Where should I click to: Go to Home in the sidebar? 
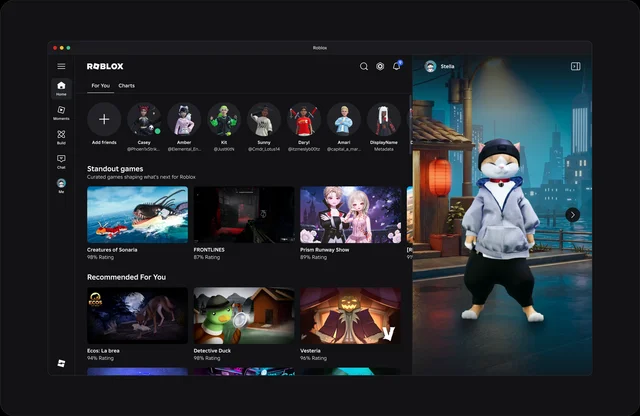tap(61, 88)
